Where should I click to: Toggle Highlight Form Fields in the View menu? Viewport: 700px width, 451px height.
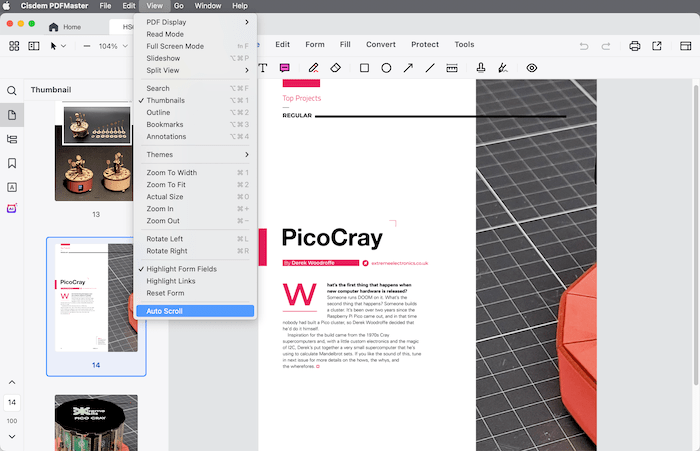[x=181, y=269]
